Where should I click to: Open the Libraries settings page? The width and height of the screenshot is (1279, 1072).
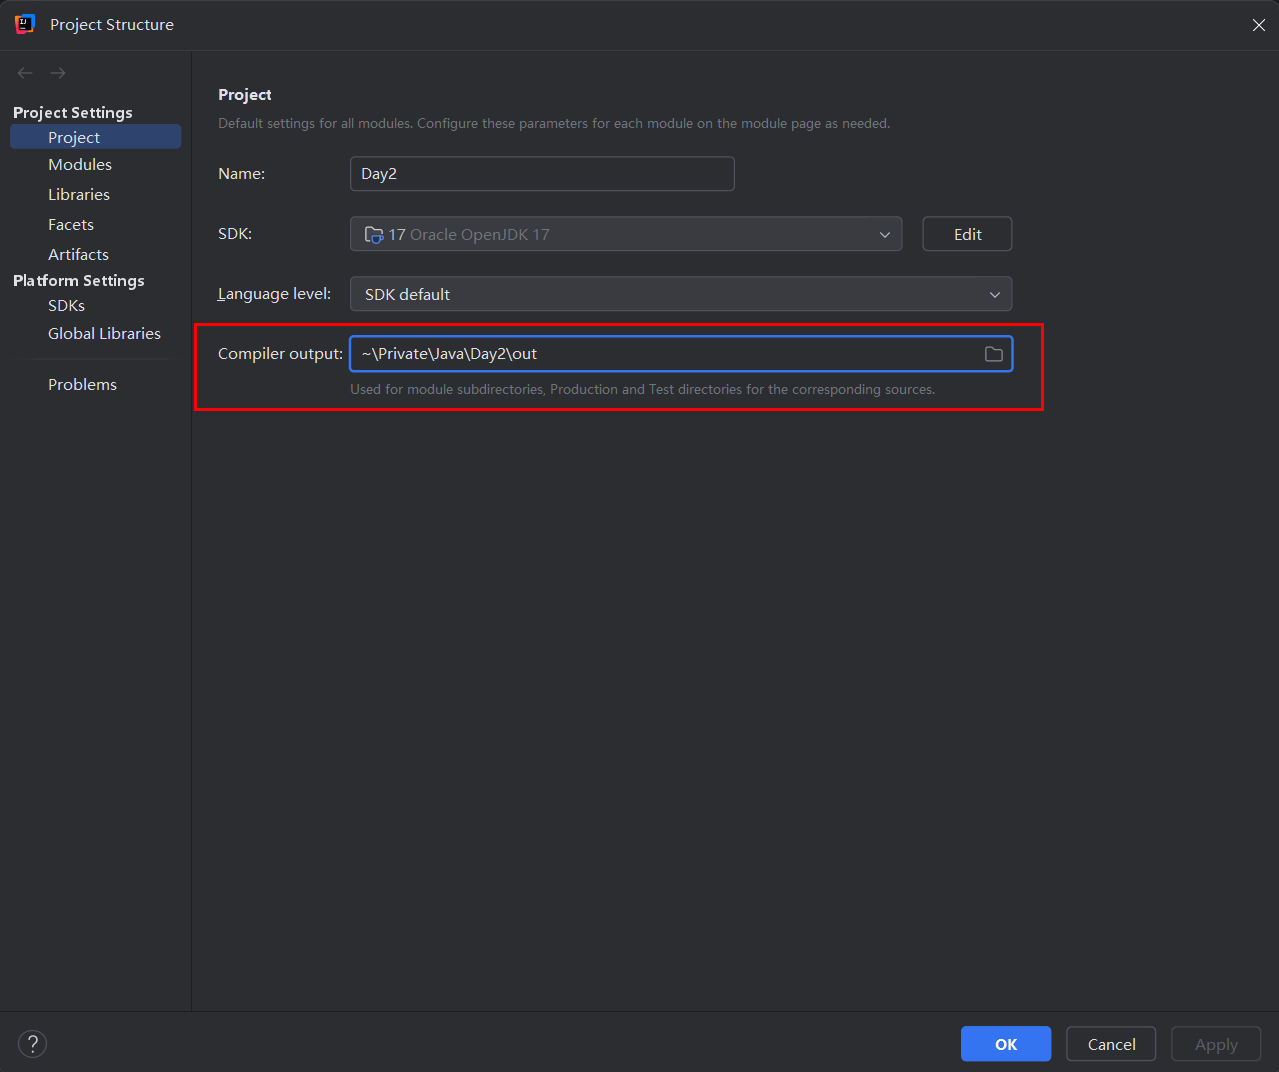[x=79, y=194]
